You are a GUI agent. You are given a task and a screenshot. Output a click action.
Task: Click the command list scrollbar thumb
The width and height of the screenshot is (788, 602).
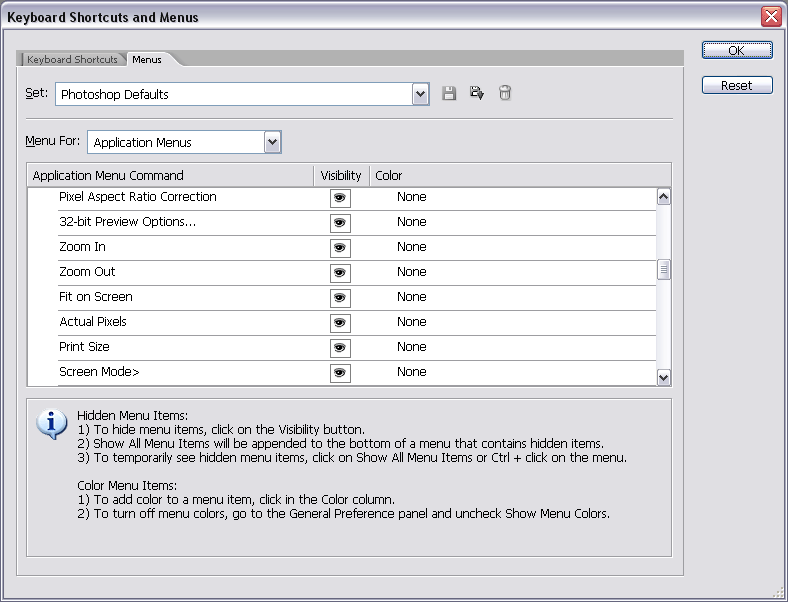663,270
